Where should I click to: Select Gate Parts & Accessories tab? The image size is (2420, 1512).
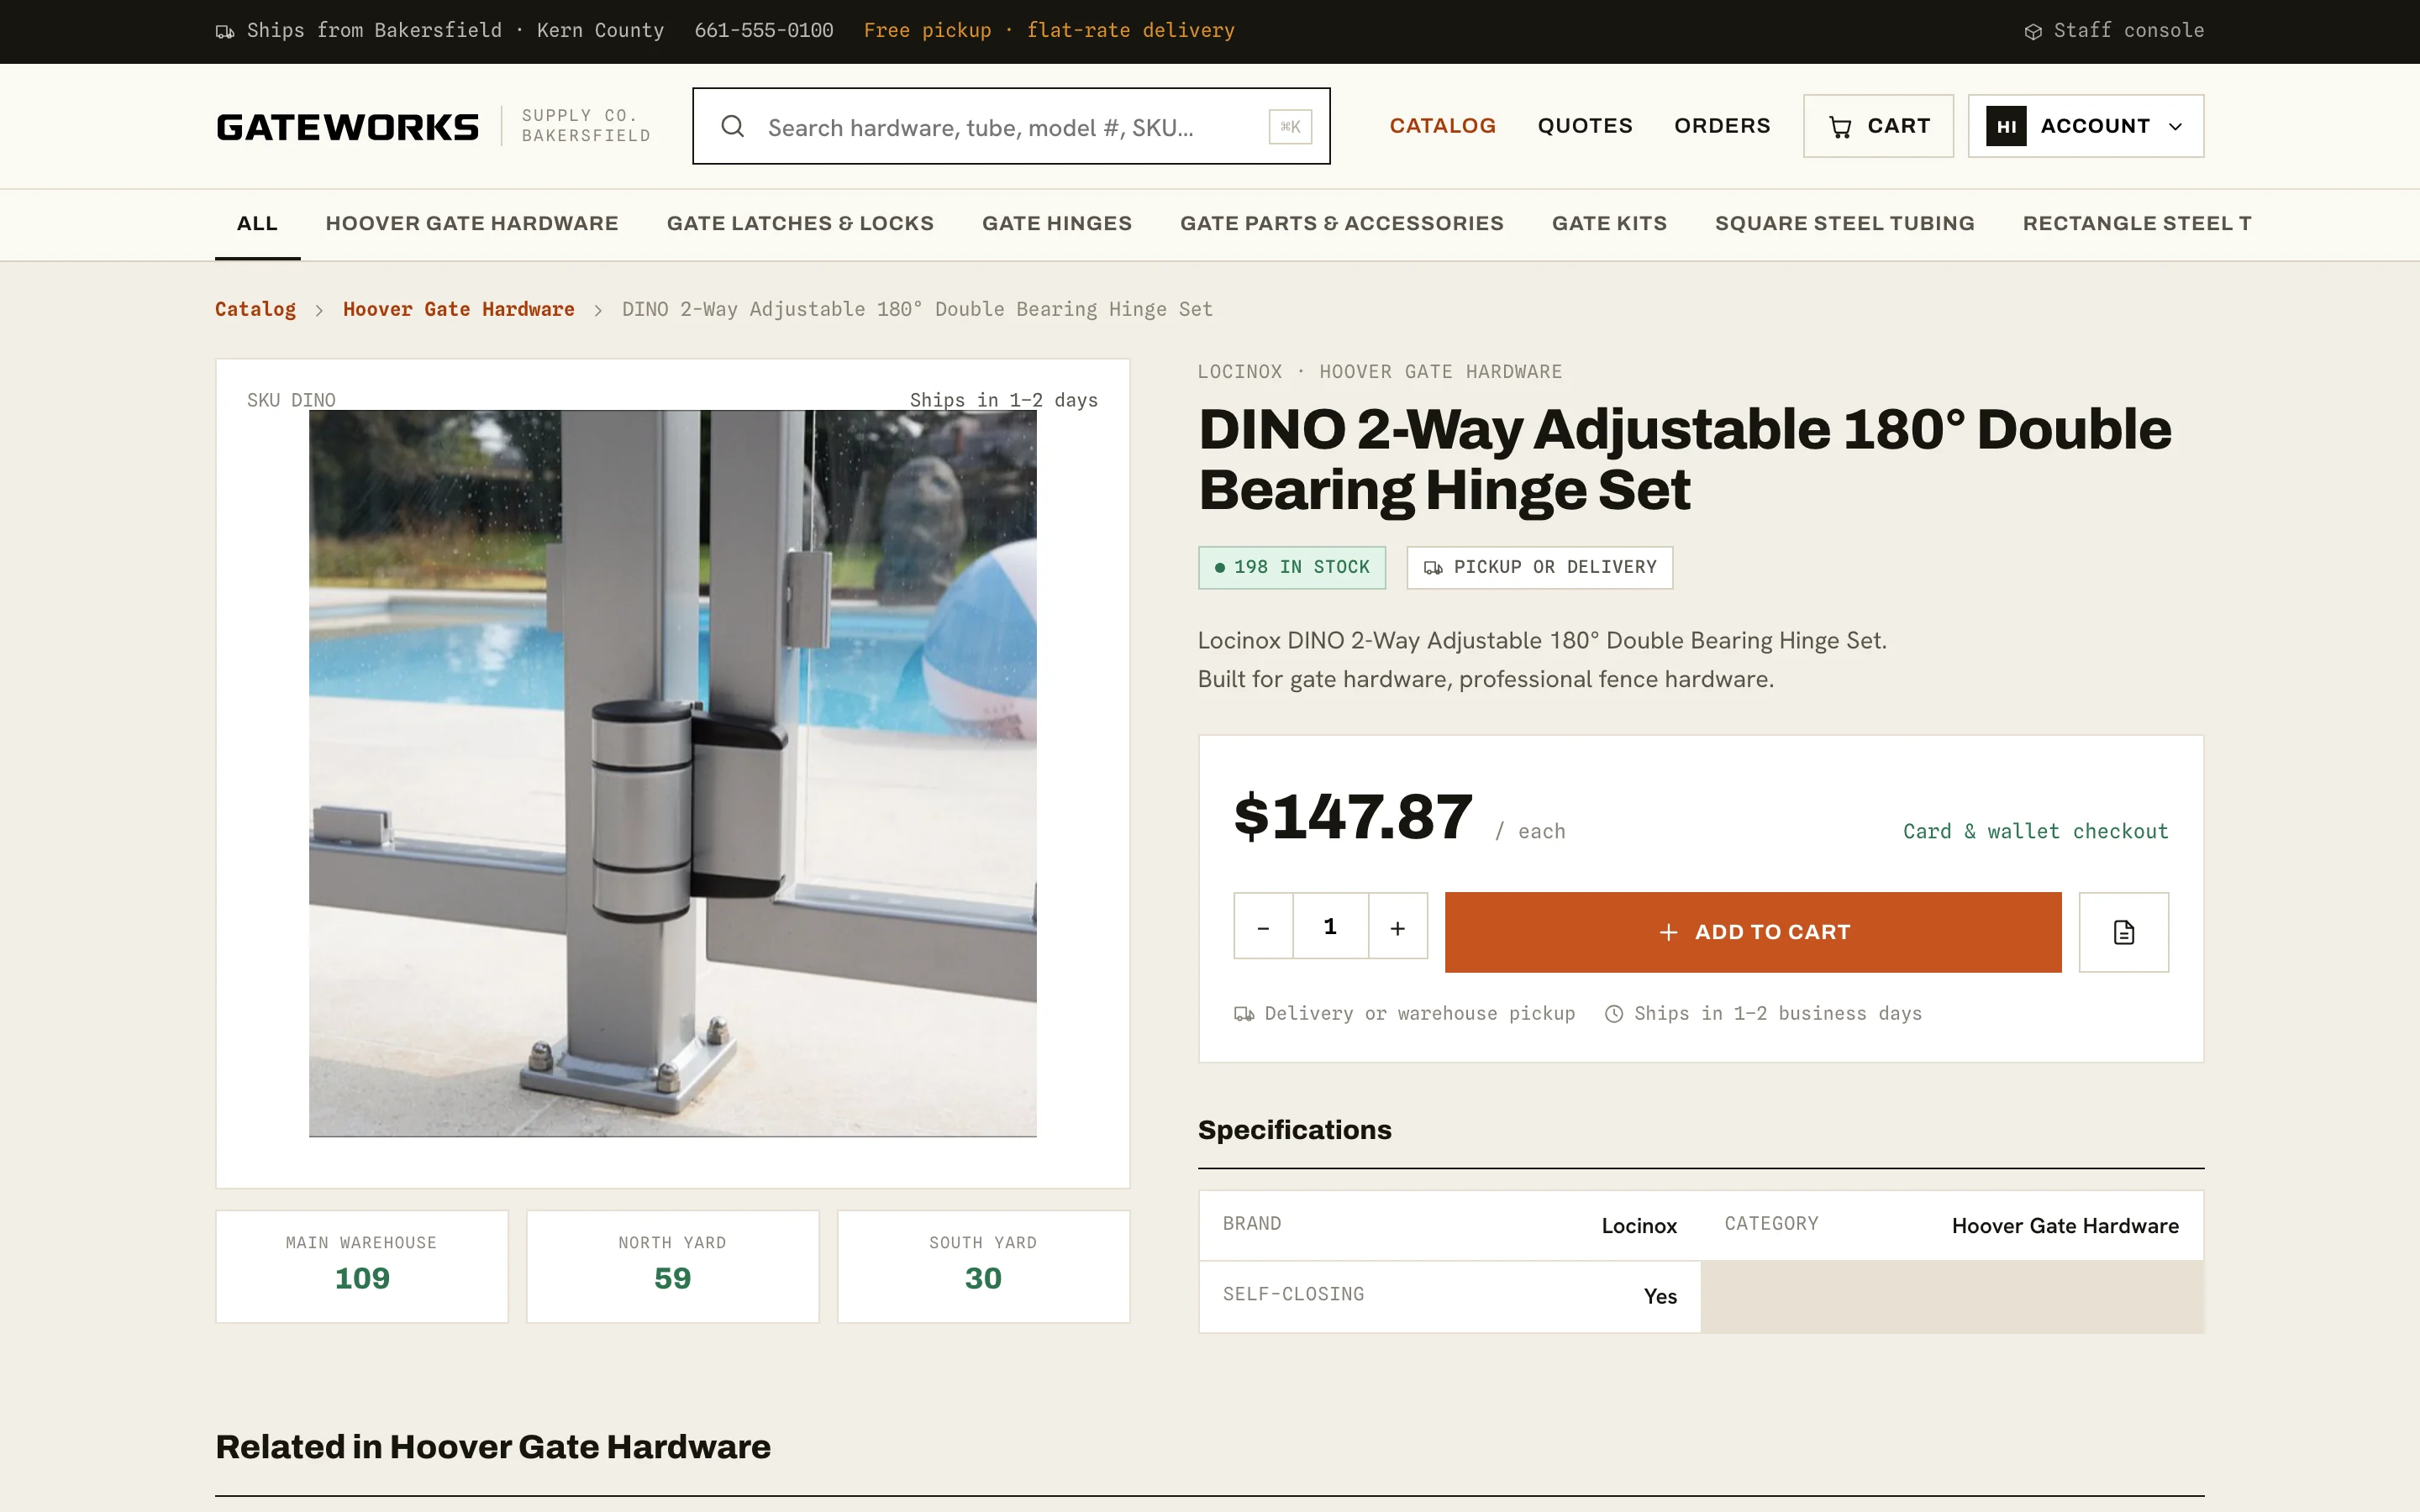pyautogui.click(x=1341, y=224)
